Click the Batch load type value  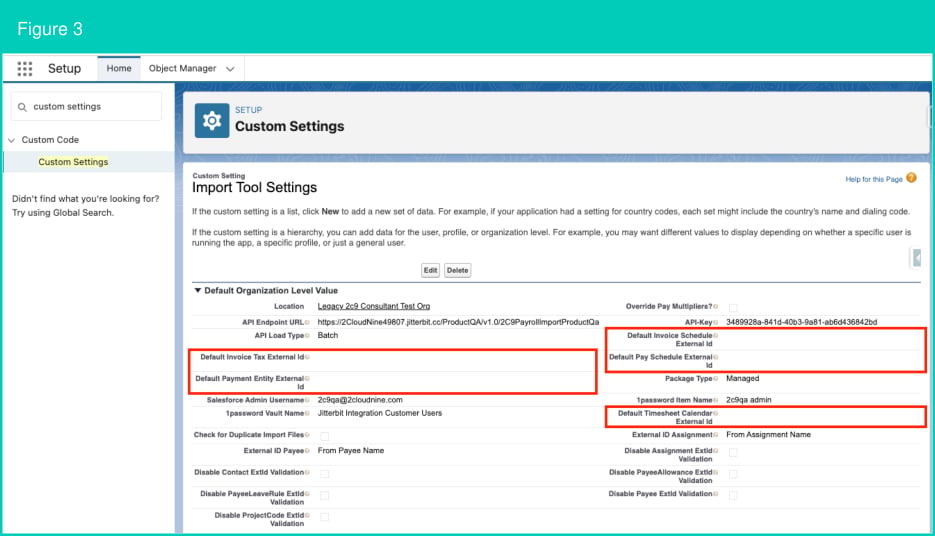328,336
